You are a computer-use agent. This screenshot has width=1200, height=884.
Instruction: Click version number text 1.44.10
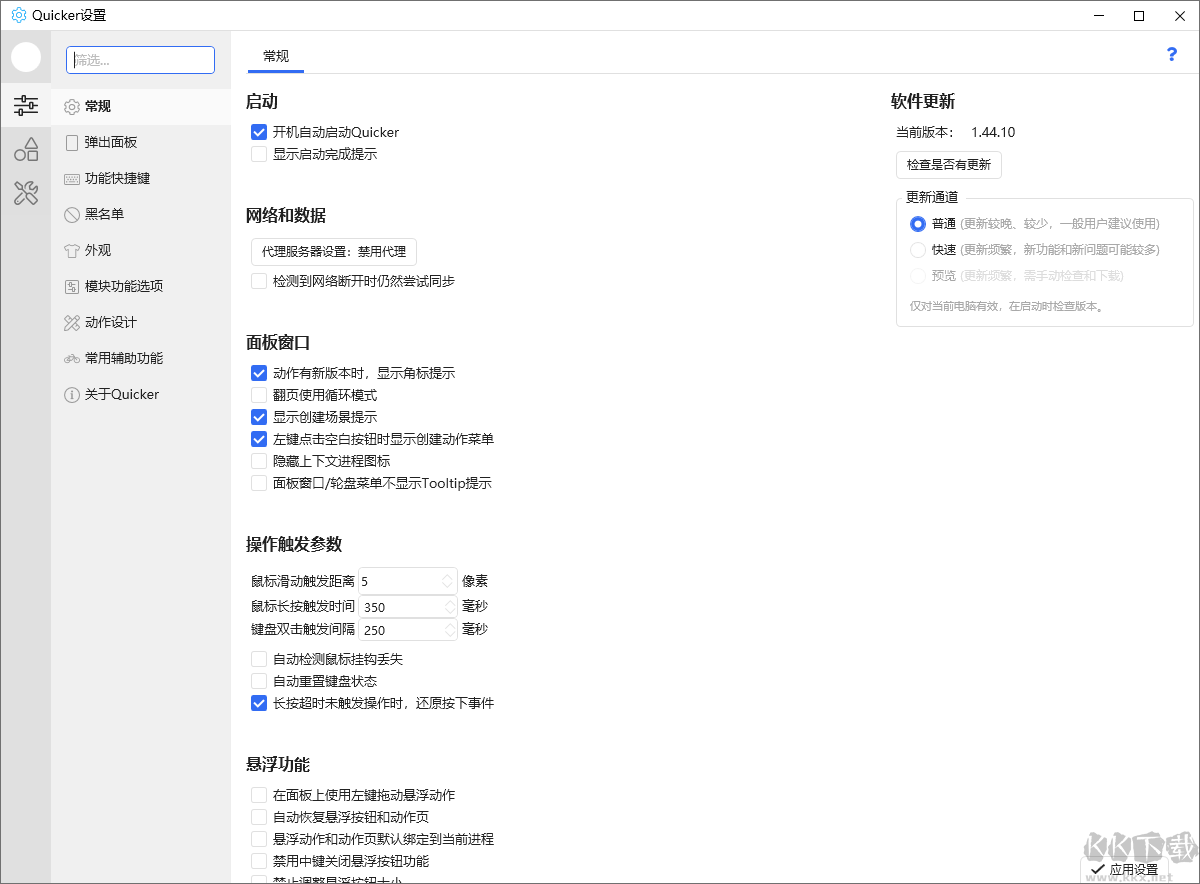(x=993, y=132)
